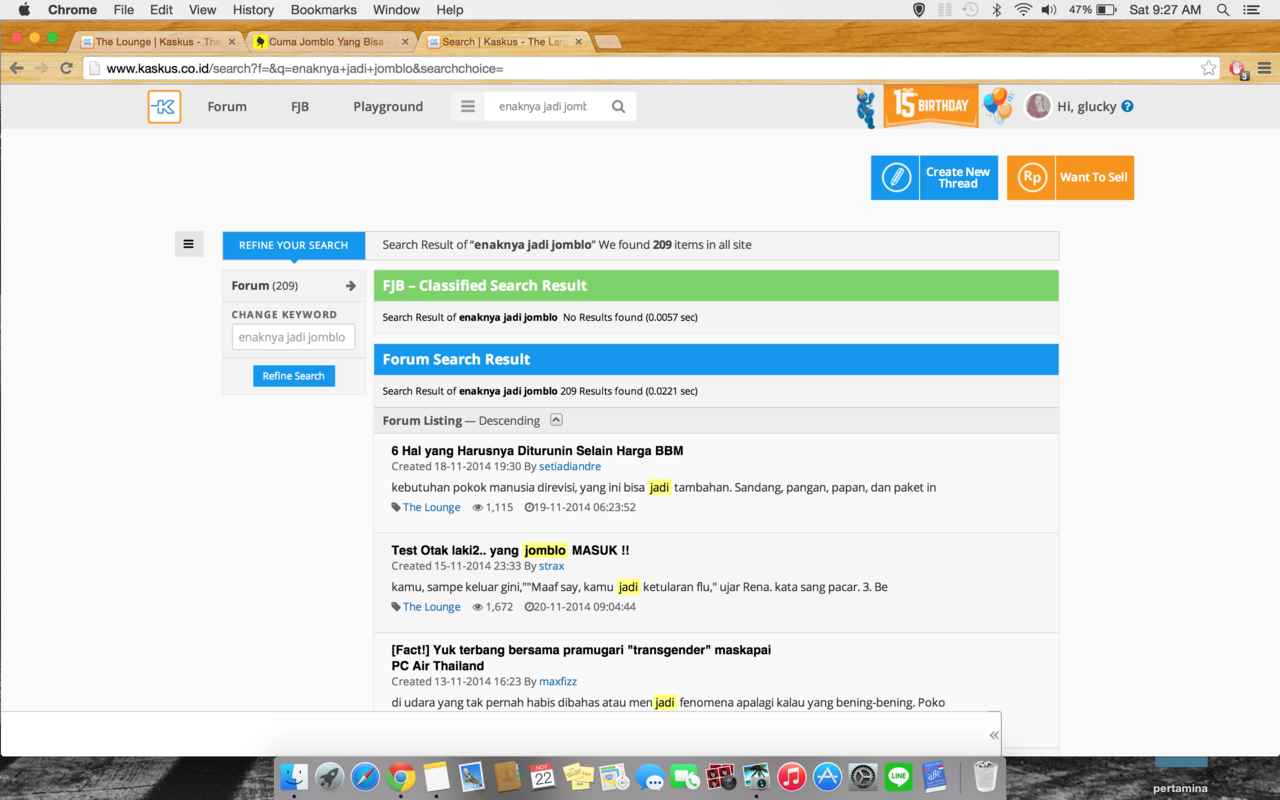This screenshot has width=1280, height=800.
Task: Open Notification Center in the menu bar
Action: [1251, 10]
